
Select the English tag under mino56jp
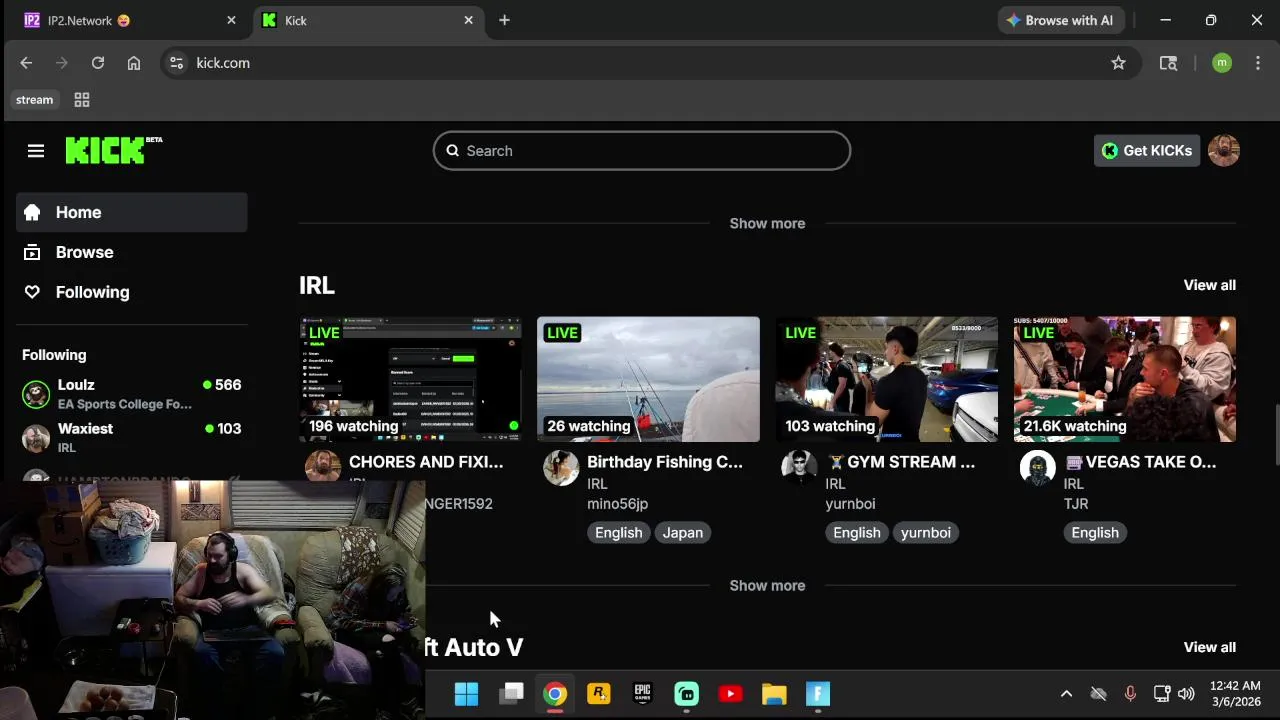pyautogui.click(x=618, y=533)
